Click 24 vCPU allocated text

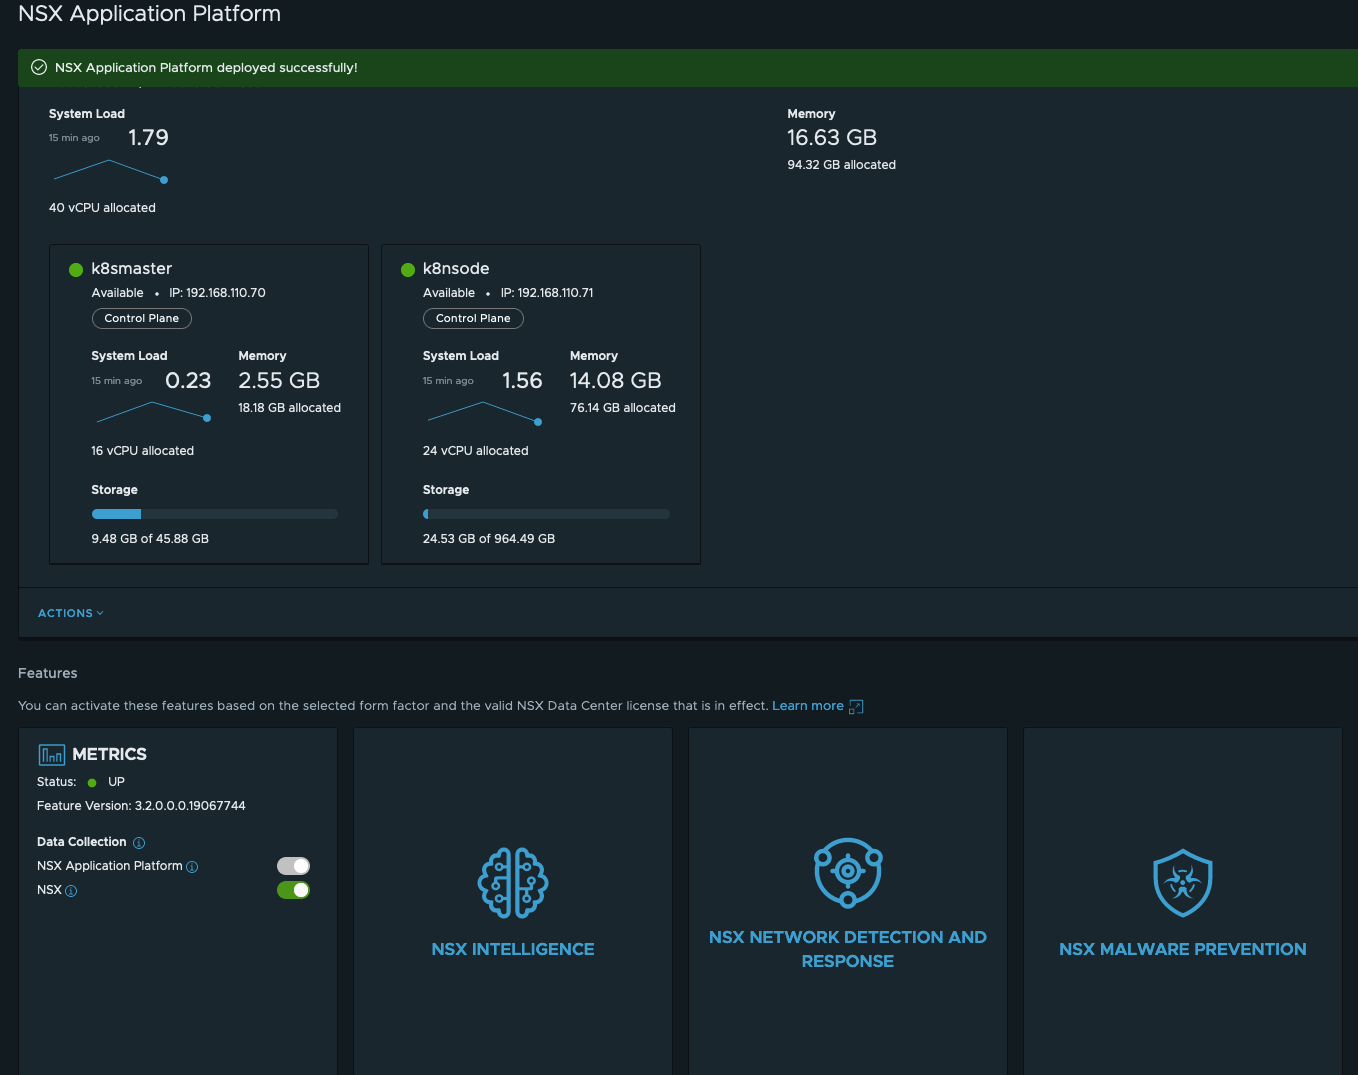click(475, 451)
